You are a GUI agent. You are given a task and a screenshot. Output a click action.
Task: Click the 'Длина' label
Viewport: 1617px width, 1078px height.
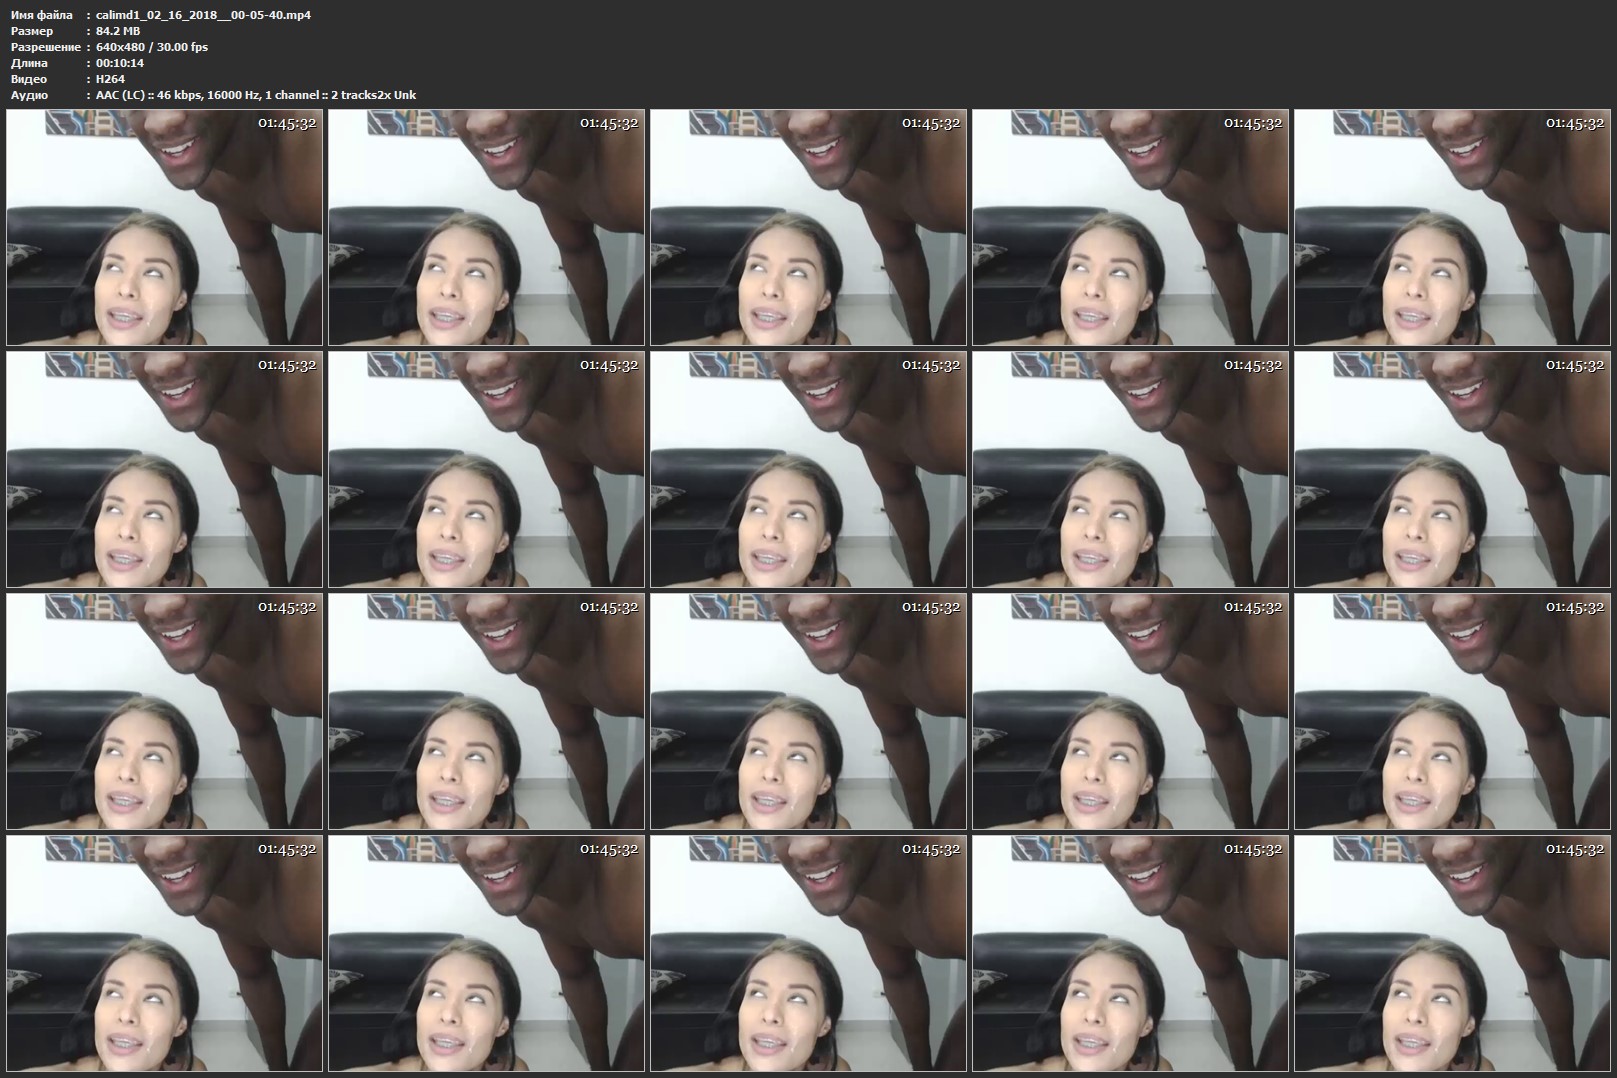(29, 63)
